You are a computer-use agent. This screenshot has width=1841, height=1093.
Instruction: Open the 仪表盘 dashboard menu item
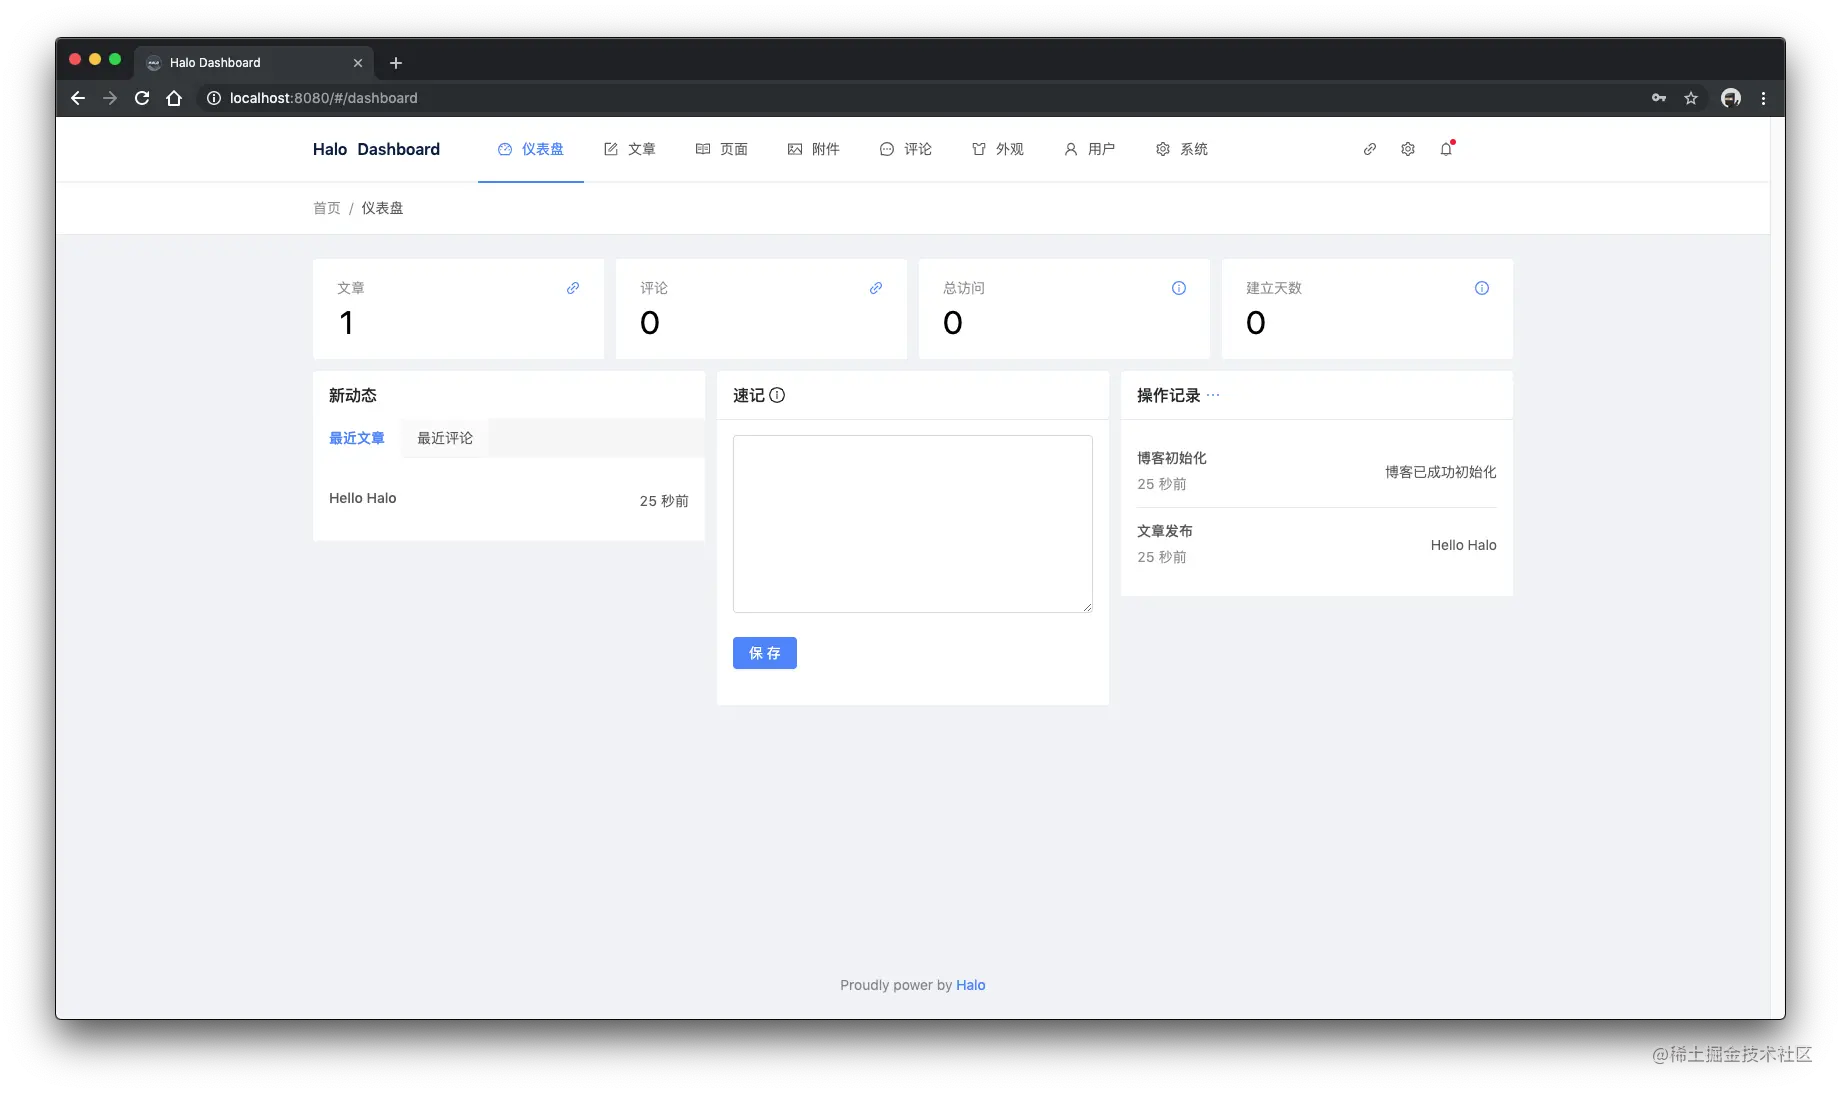coord(531,149)
